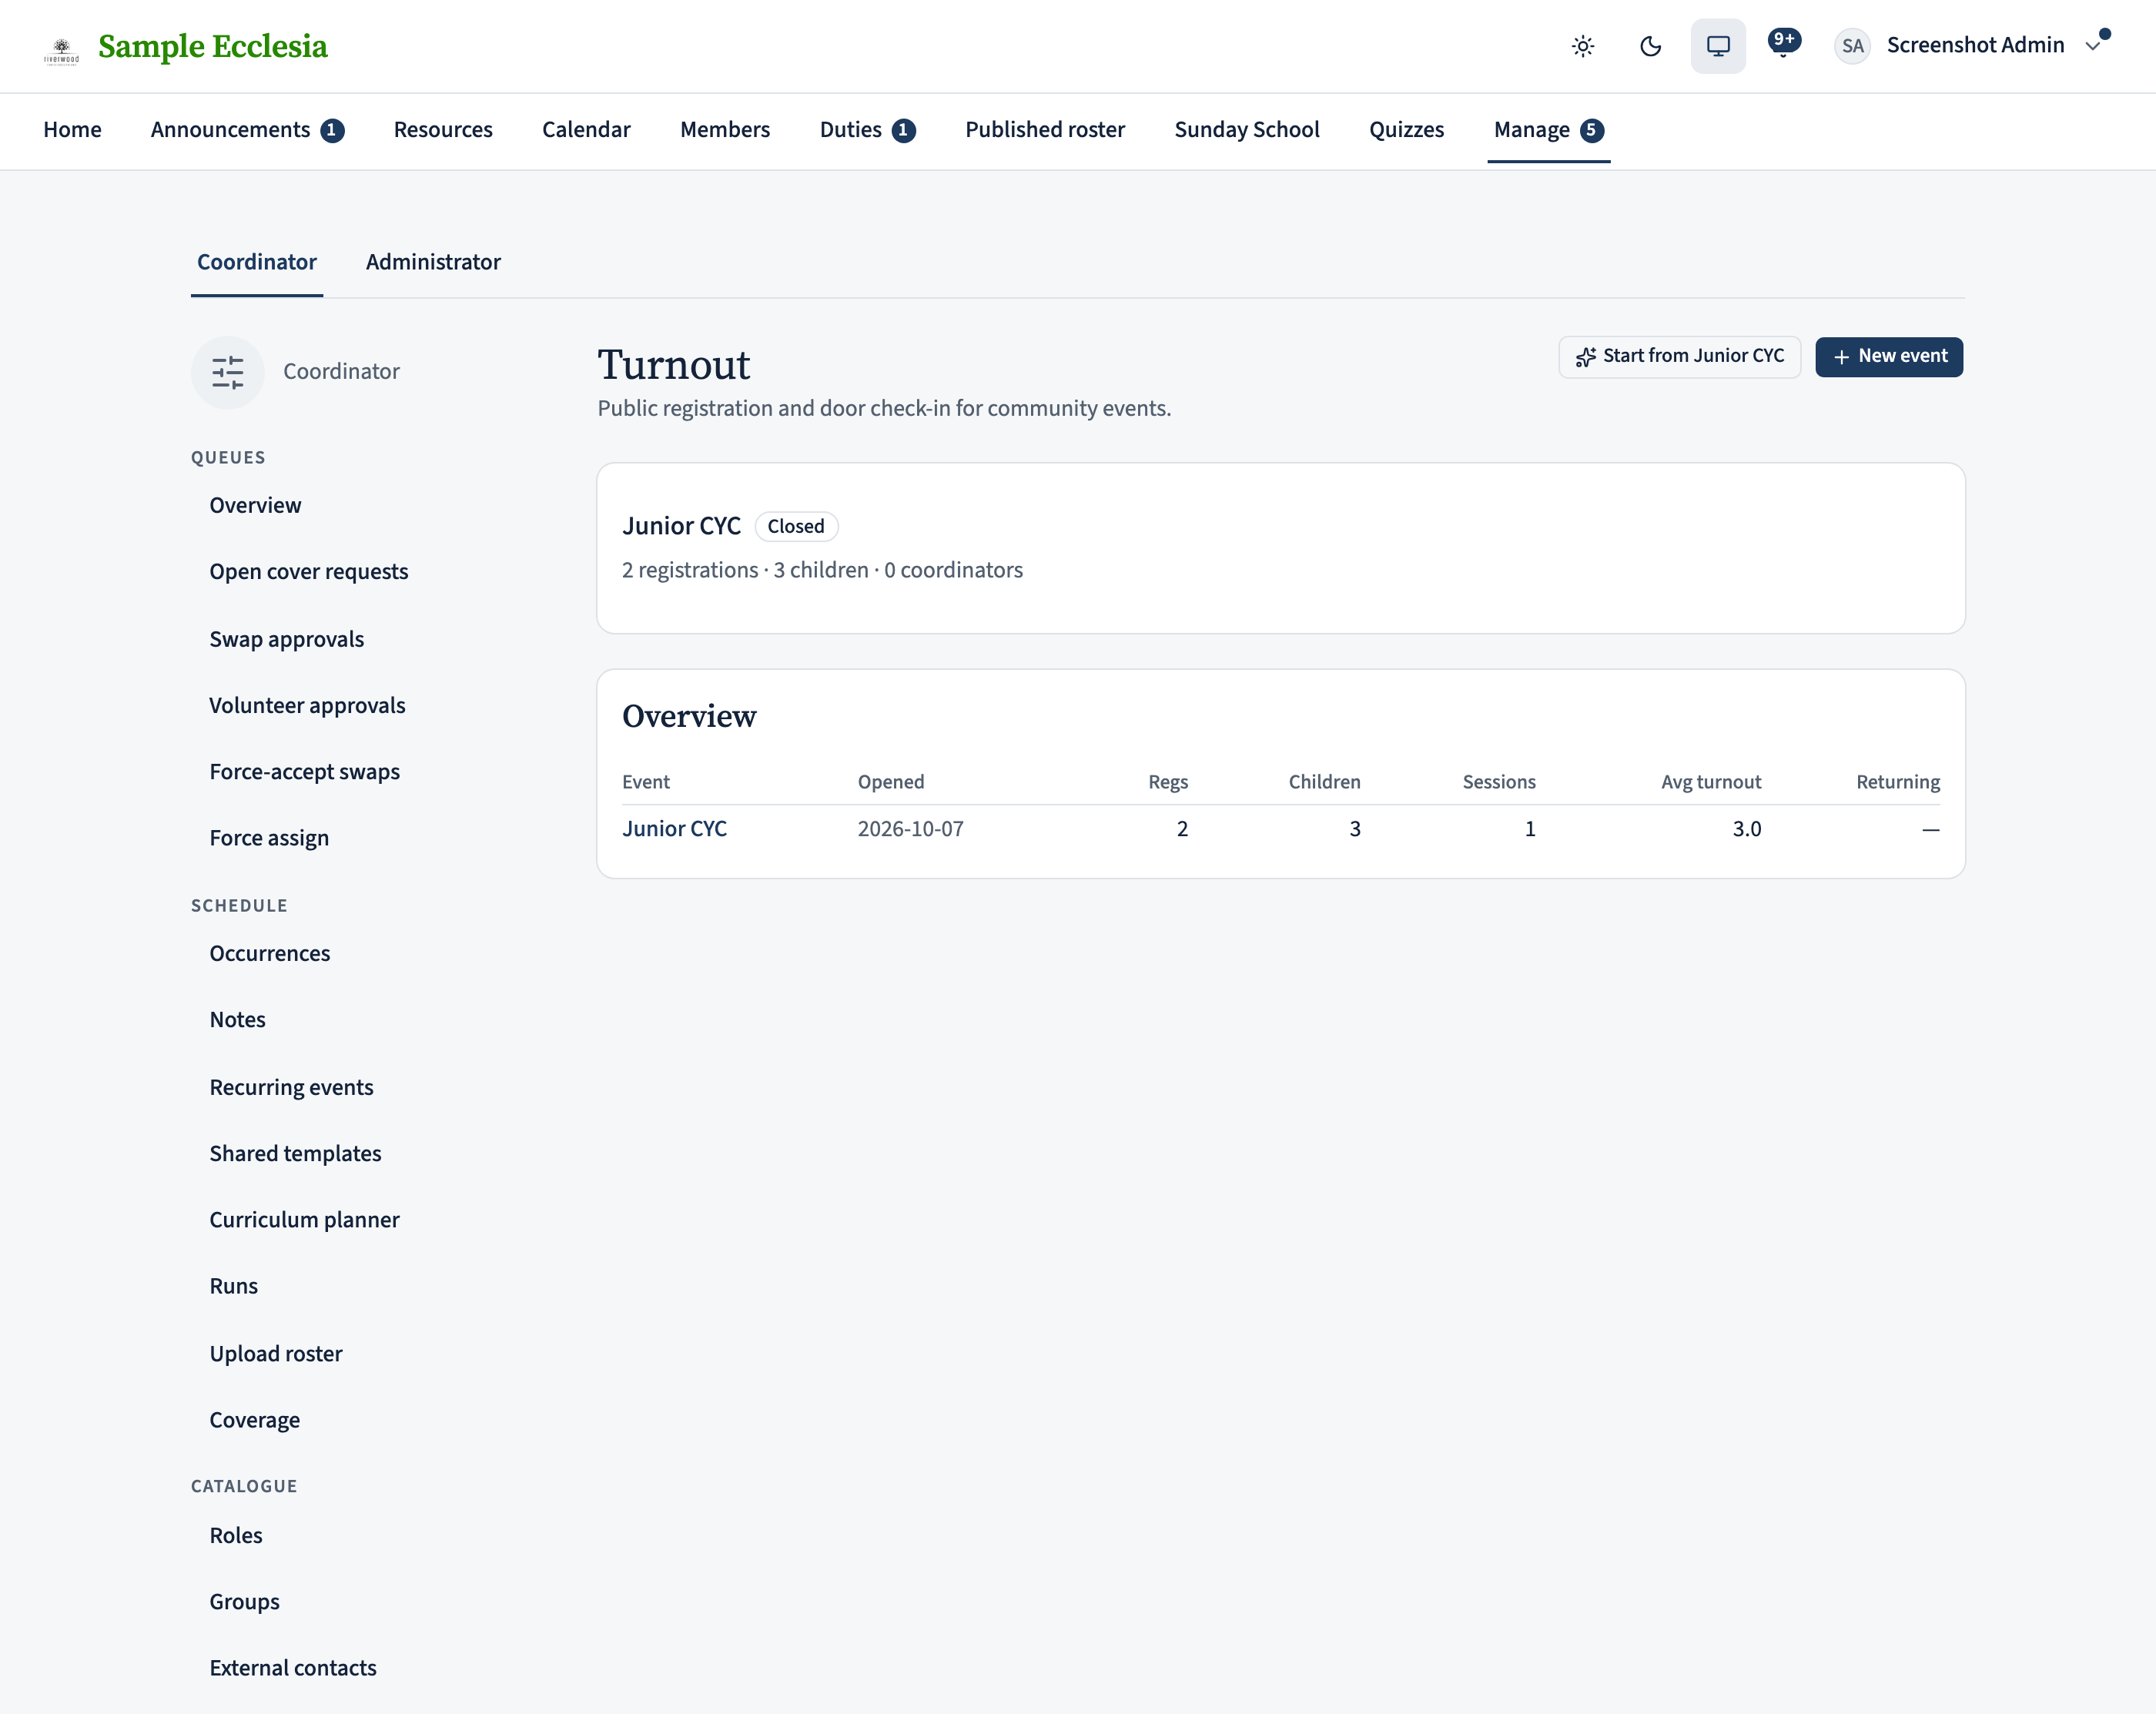Open the Sunday School page
This screenshot has height=1714, width=2156.
pyautogui.click(x=1247, y=130)
